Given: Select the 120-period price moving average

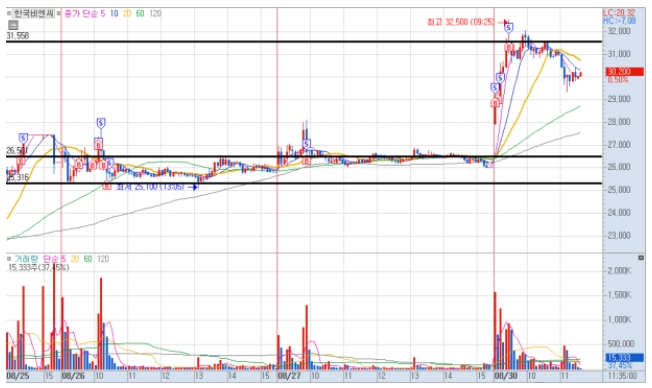Looking at the screenshot, I should coord(155,13).
